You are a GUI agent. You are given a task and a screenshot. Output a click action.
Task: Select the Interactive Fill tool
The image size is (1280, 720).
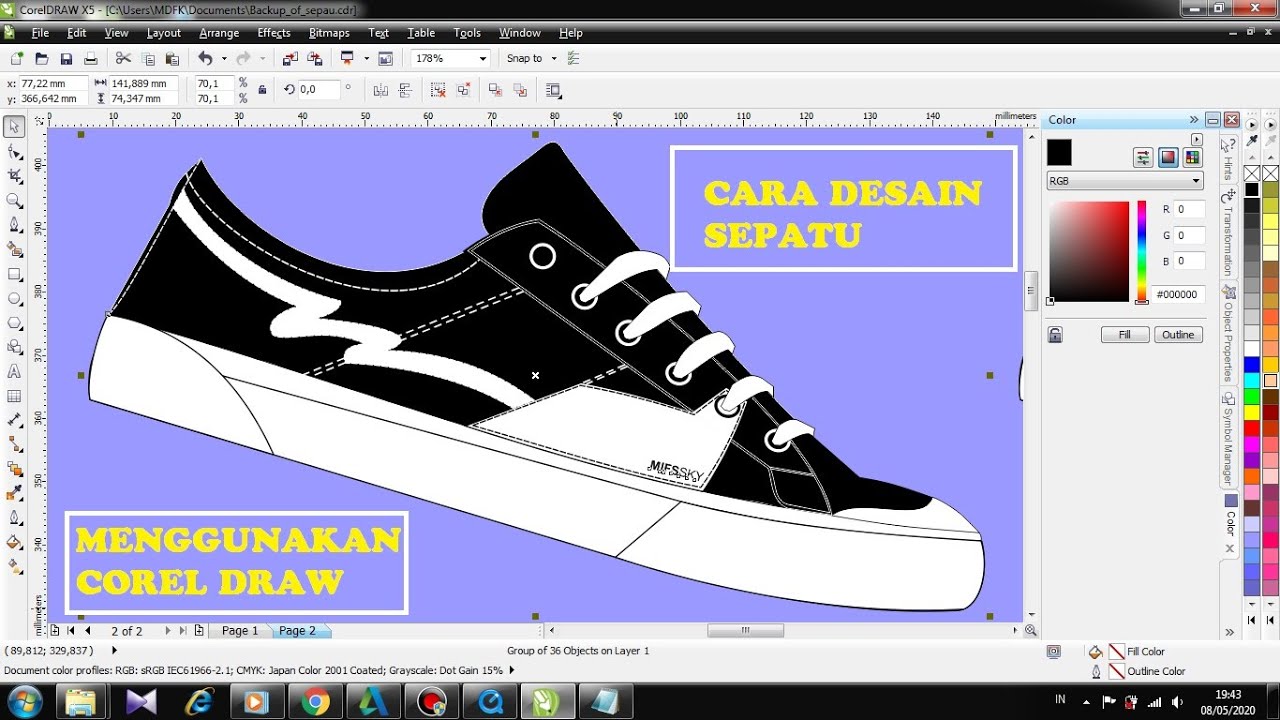tap(14, 567)
